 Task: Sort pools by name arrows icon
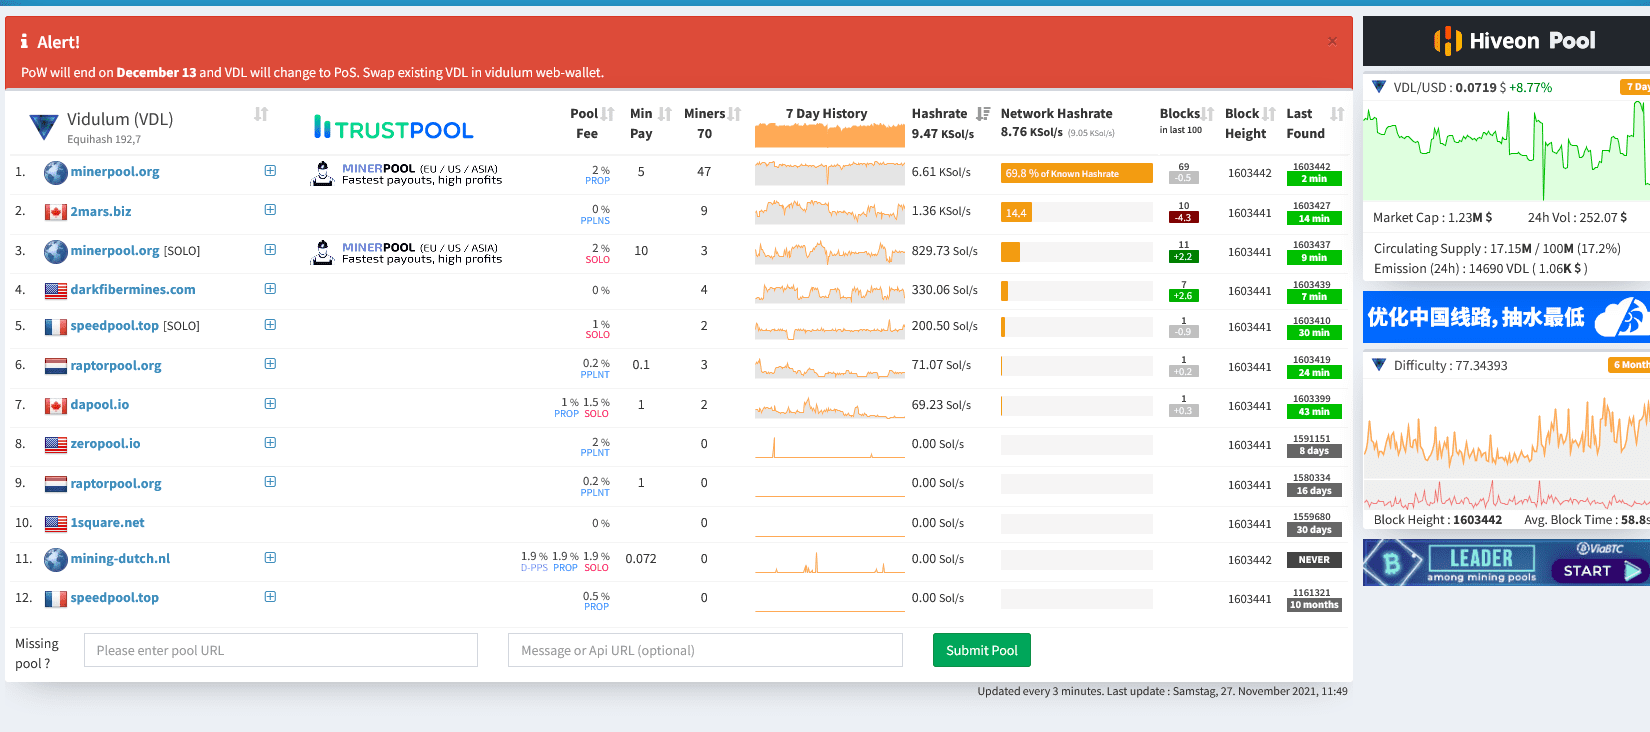(x=261, y=114)
